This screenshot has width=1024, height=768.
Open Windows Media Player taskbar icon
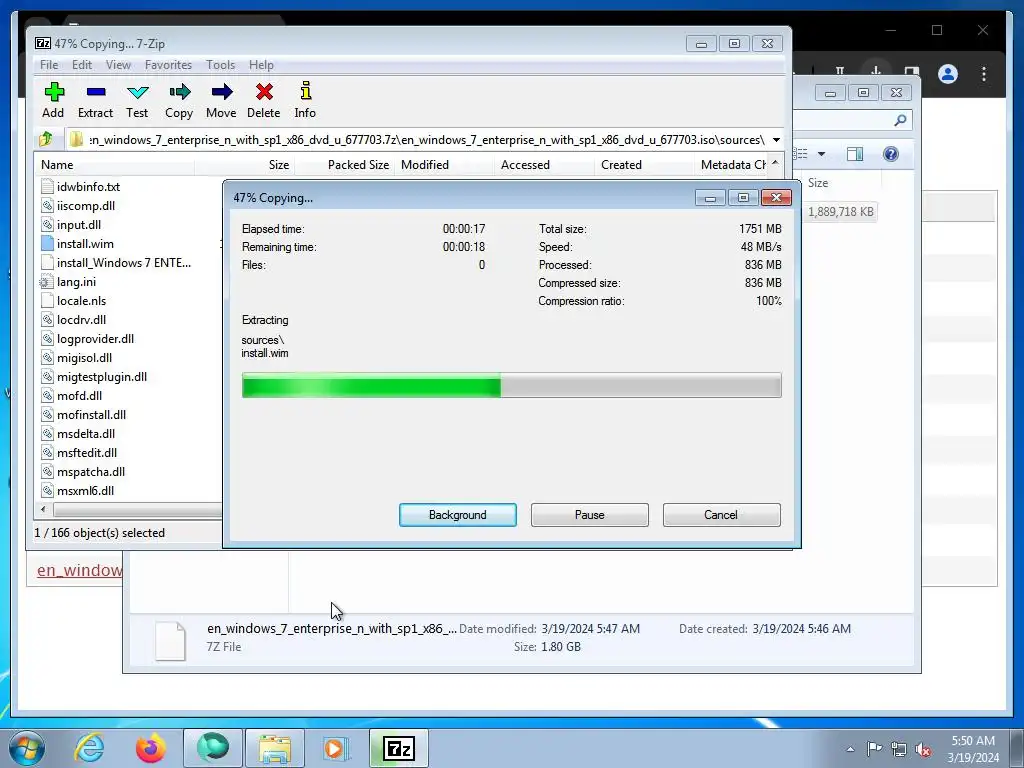point(336,748)
